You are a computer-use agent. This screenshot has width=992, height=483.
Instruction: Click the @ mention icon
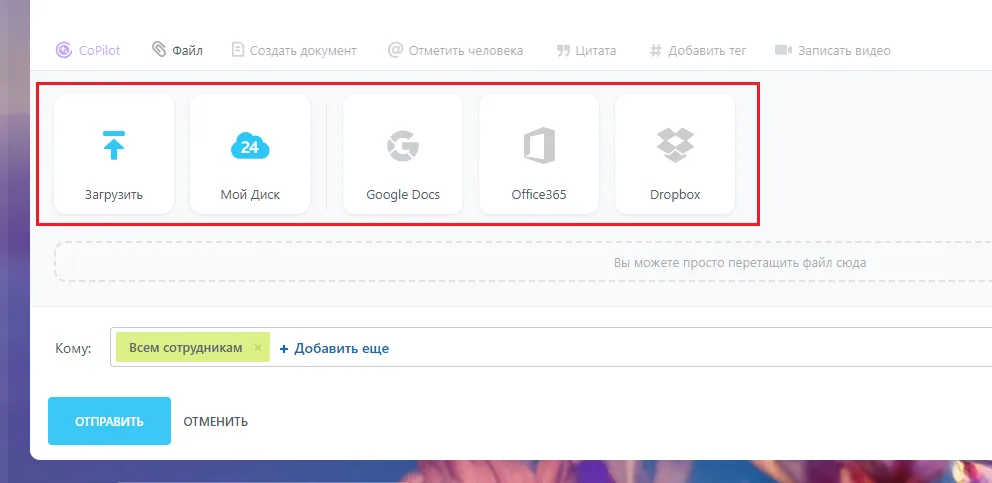tap(395, 50)
